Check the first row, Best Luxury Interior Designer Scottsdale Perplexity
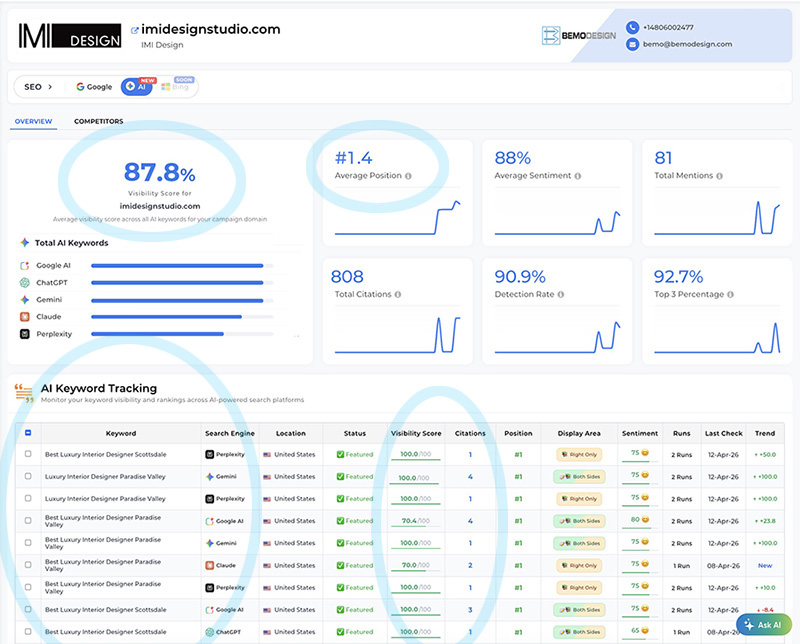 pos(28,454)
